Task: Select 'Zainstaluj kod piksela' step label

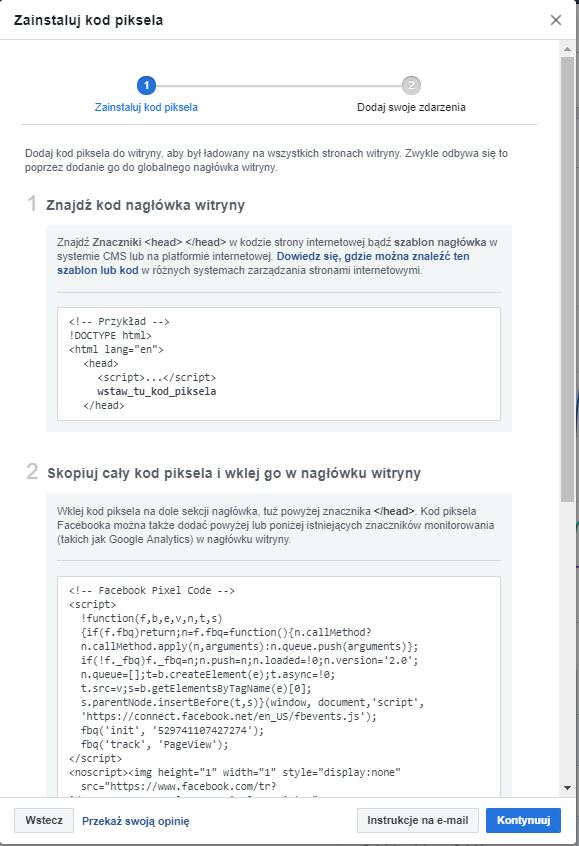Action: tap(146, 107)
